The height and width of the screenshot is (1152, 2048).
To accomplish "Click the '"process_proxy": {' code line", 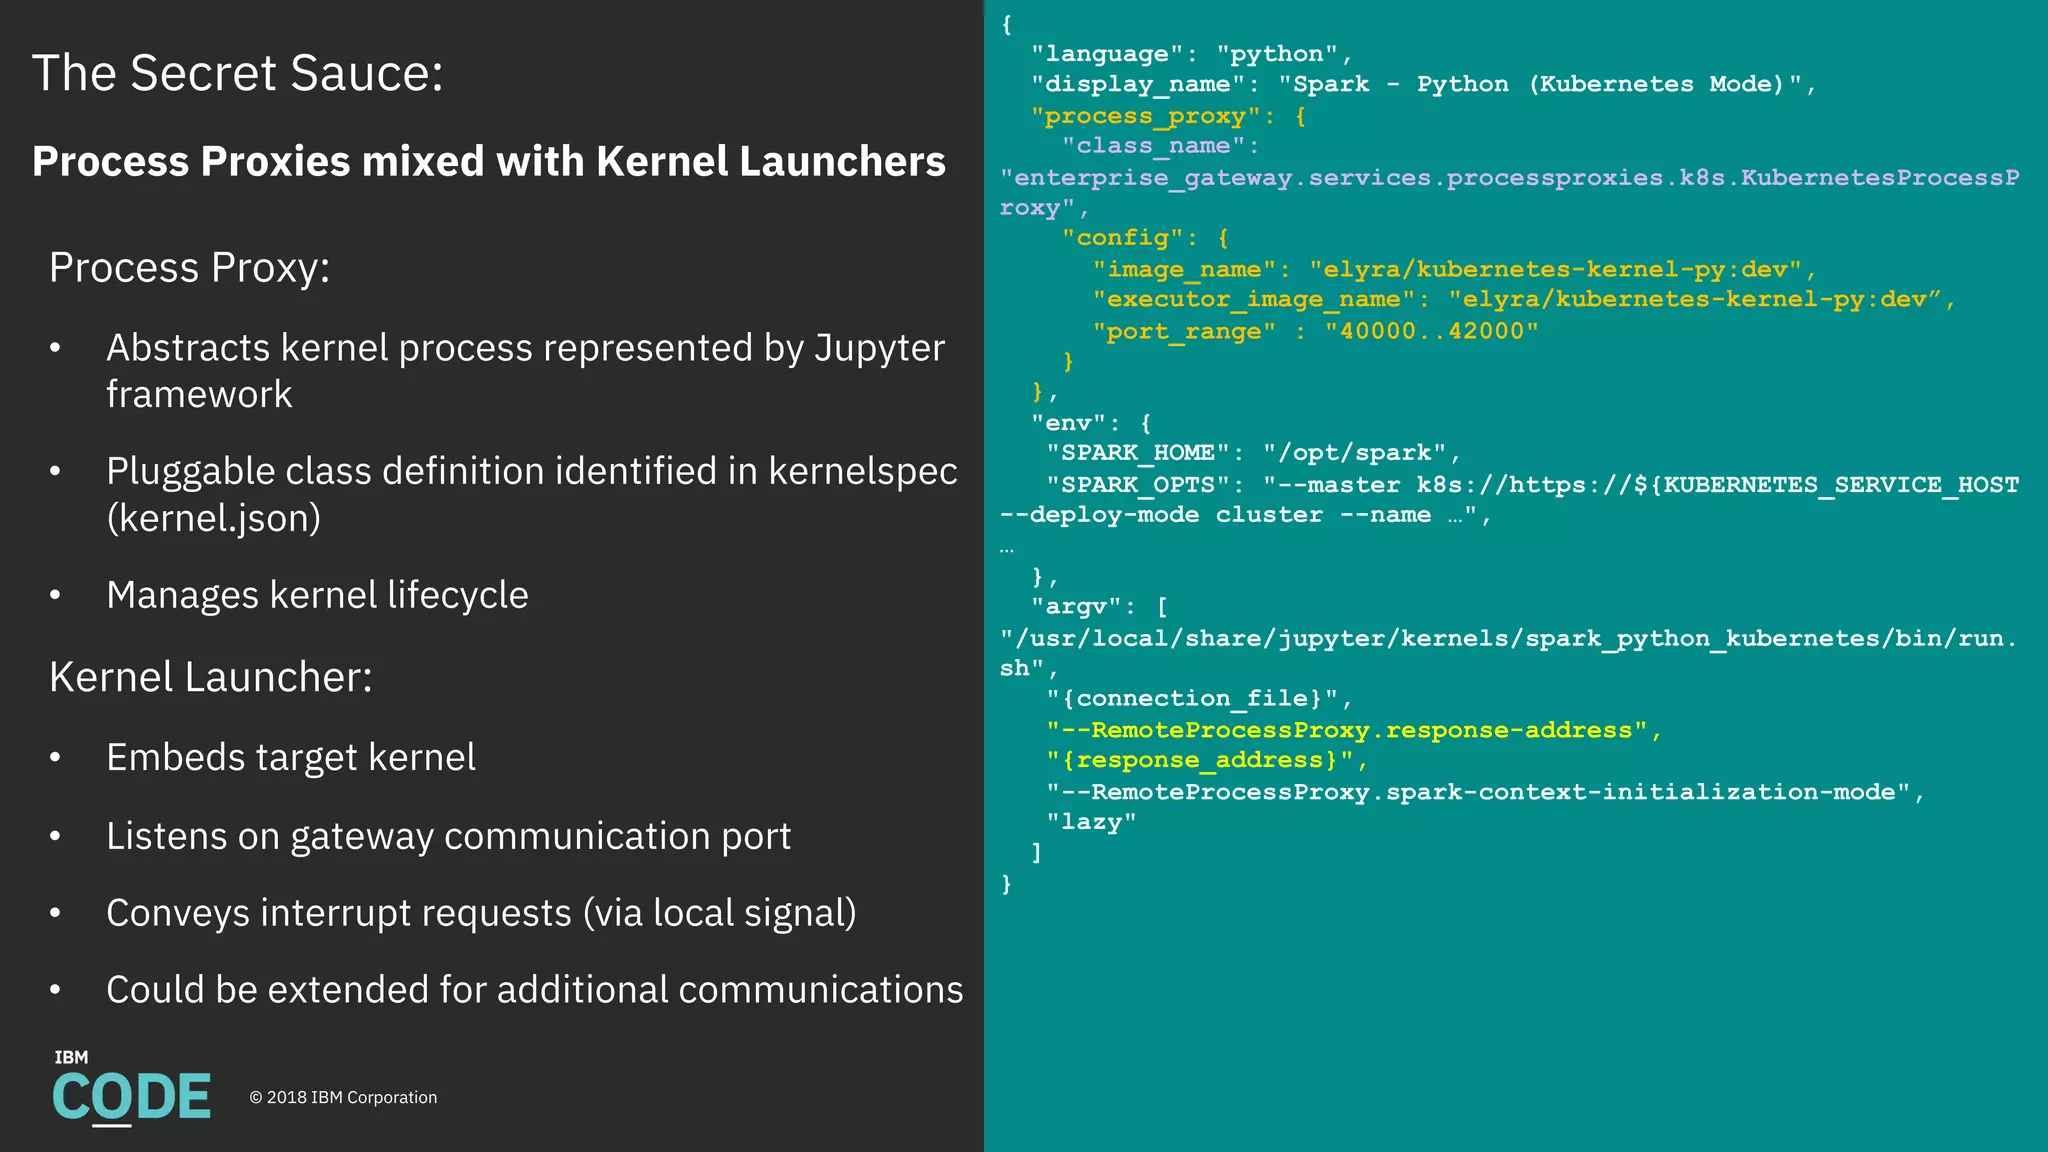I will (1169, 116).
